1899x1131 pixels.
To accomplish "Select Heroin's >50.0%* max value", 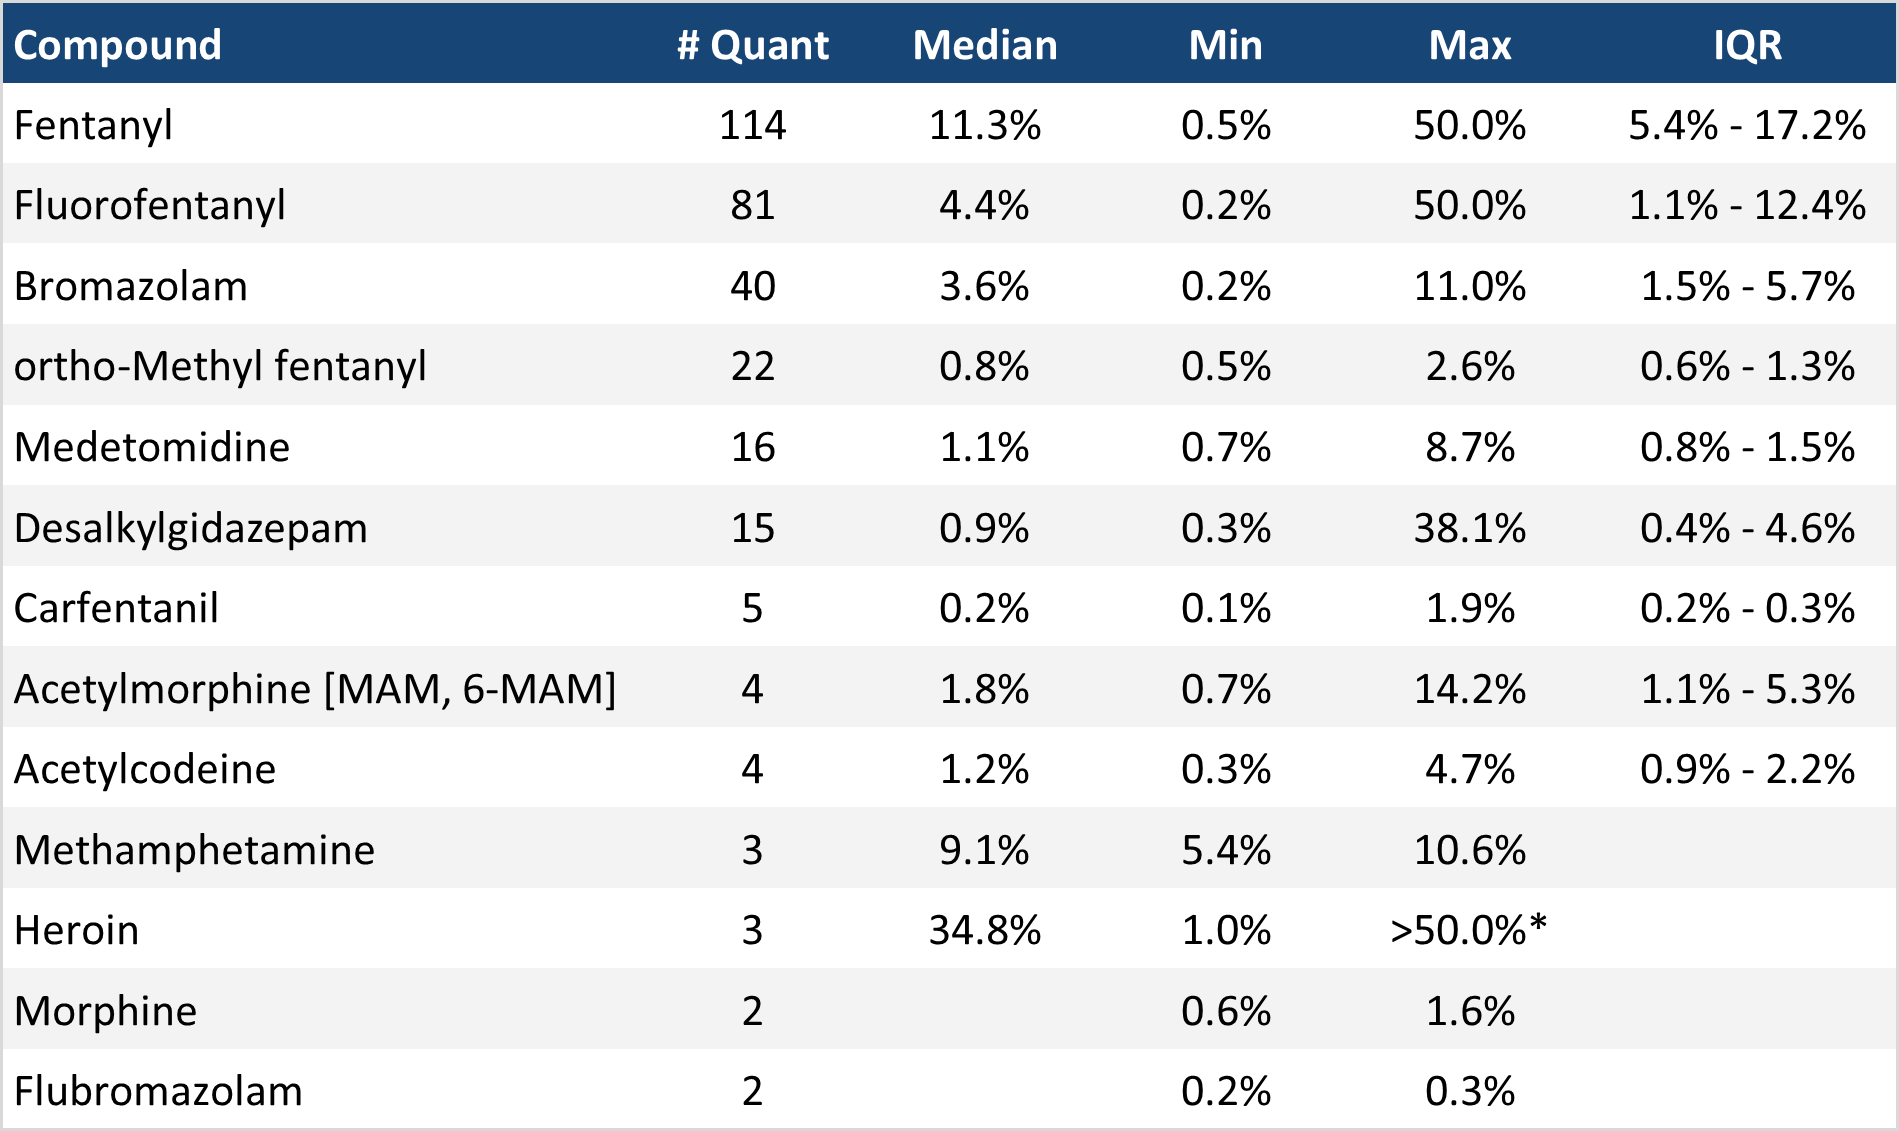I will tap(1468, 930).
